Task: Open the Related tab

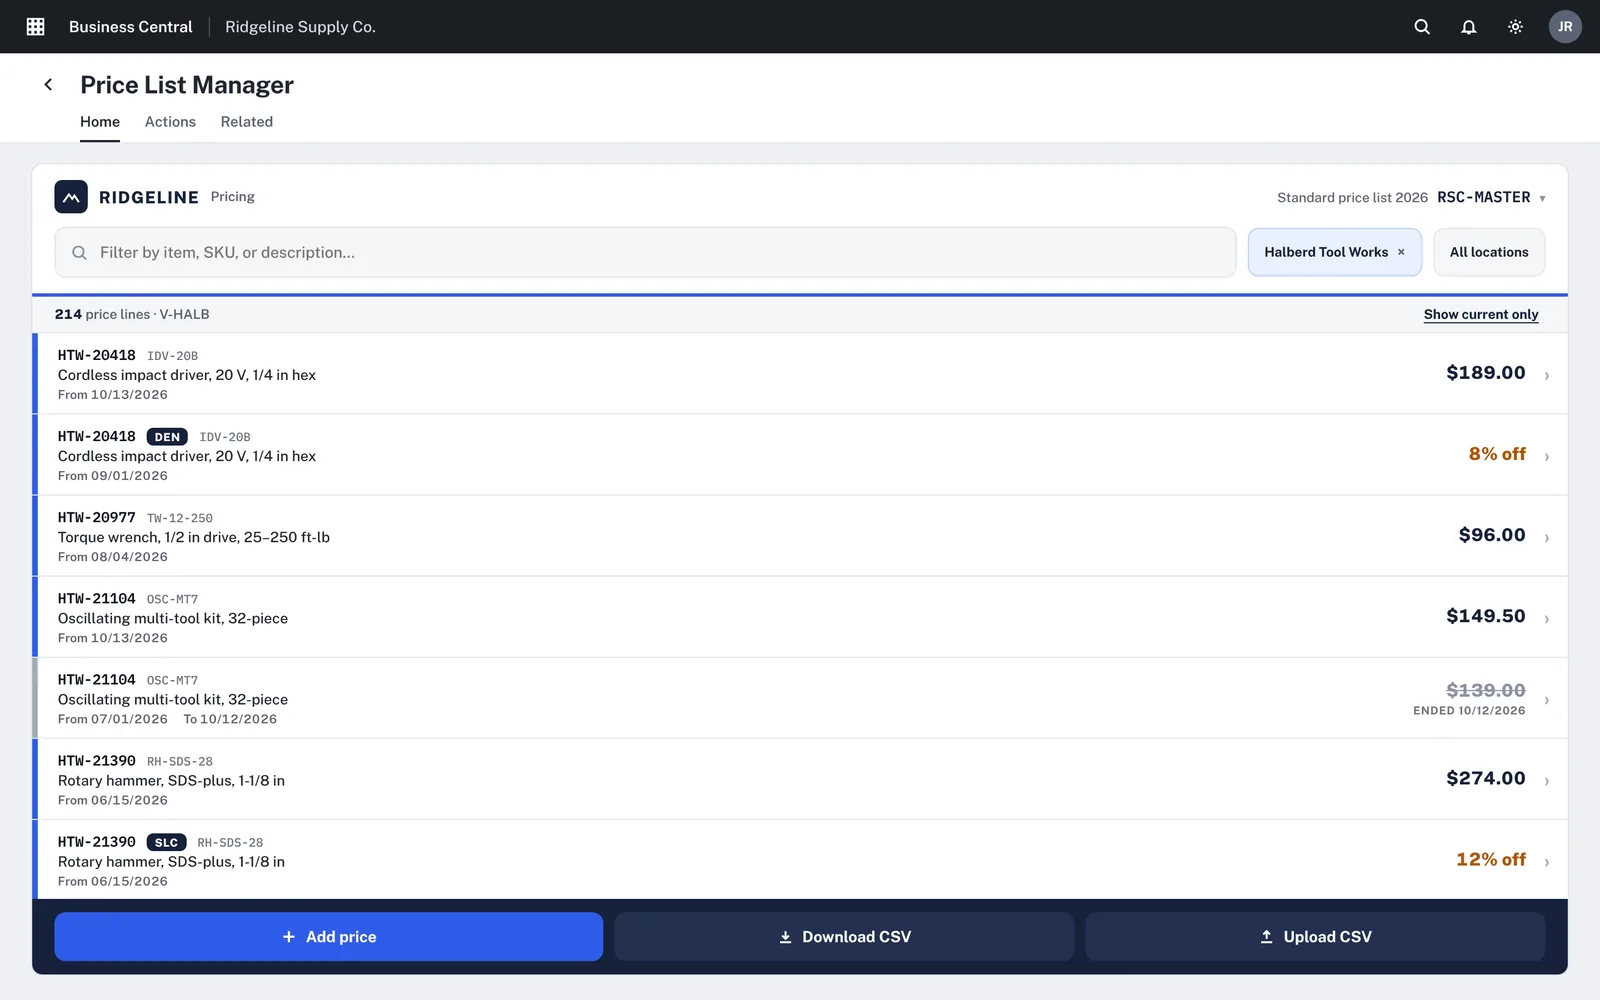Action: tap(247, 122)
